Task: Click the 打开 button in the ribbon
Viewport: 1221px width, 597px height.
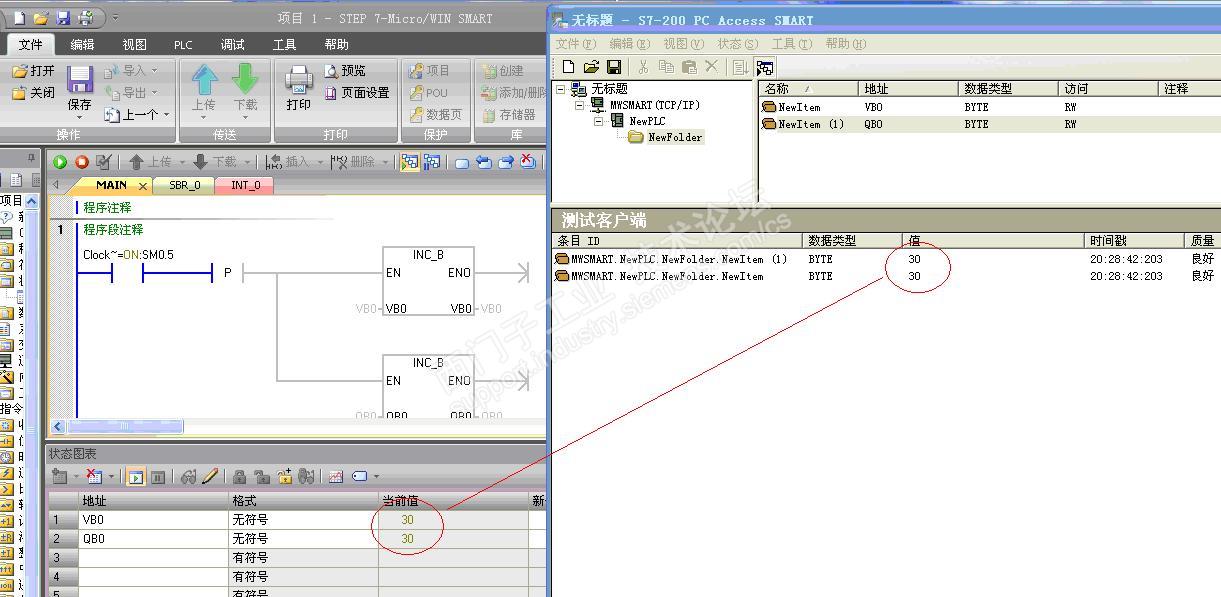Action: [33, 71]
